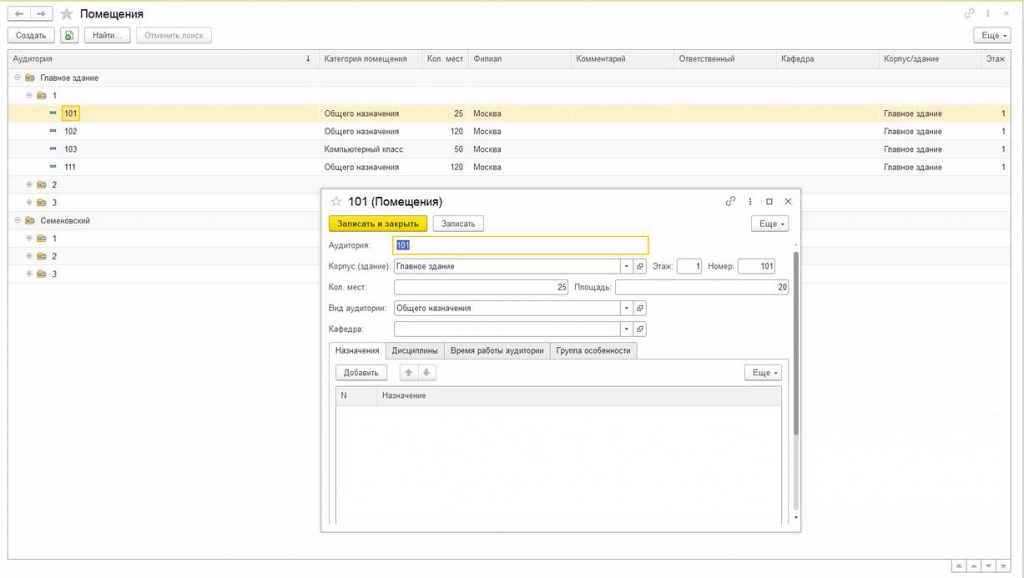Open the Еще menu in the dialog header
The height and width of the screenshot is (578, 1024).
pyautogui.click(x=769, y=224)
